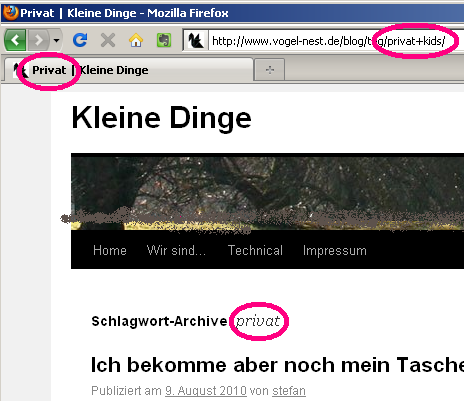
Task: Click the site favicon in the address bar
Action: pyautogui.click(x=196, y=41)
